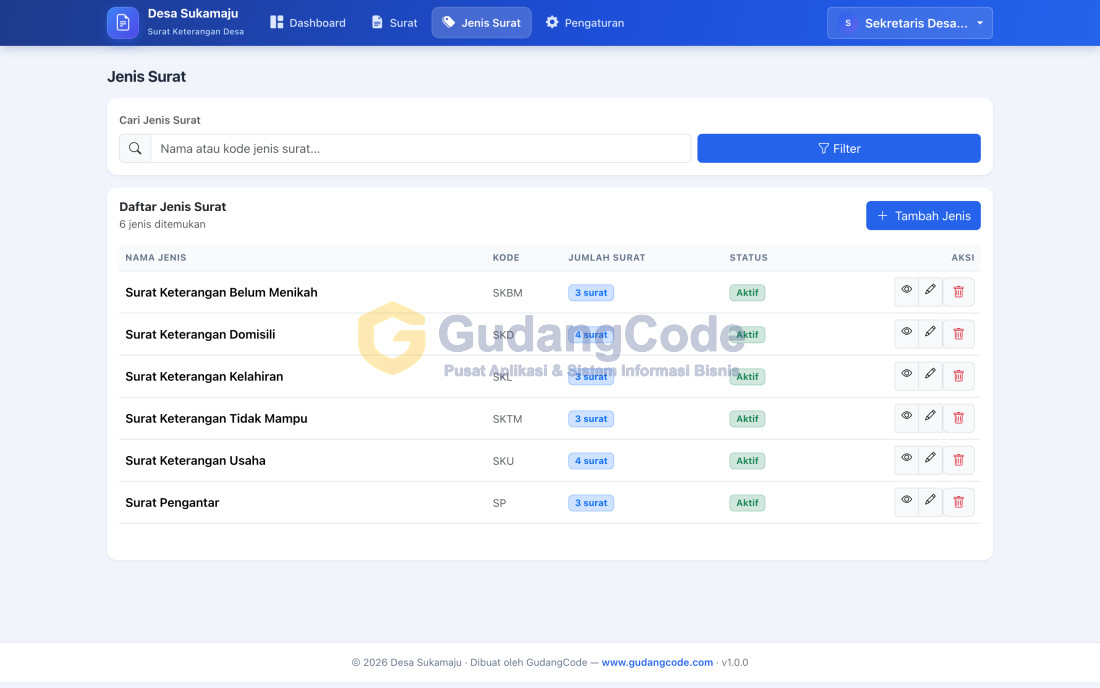Click the Desa Sukamaju document logo icon
This screenshot has width=1100, height=688.
pyautogui.click(x=123, y=22)
